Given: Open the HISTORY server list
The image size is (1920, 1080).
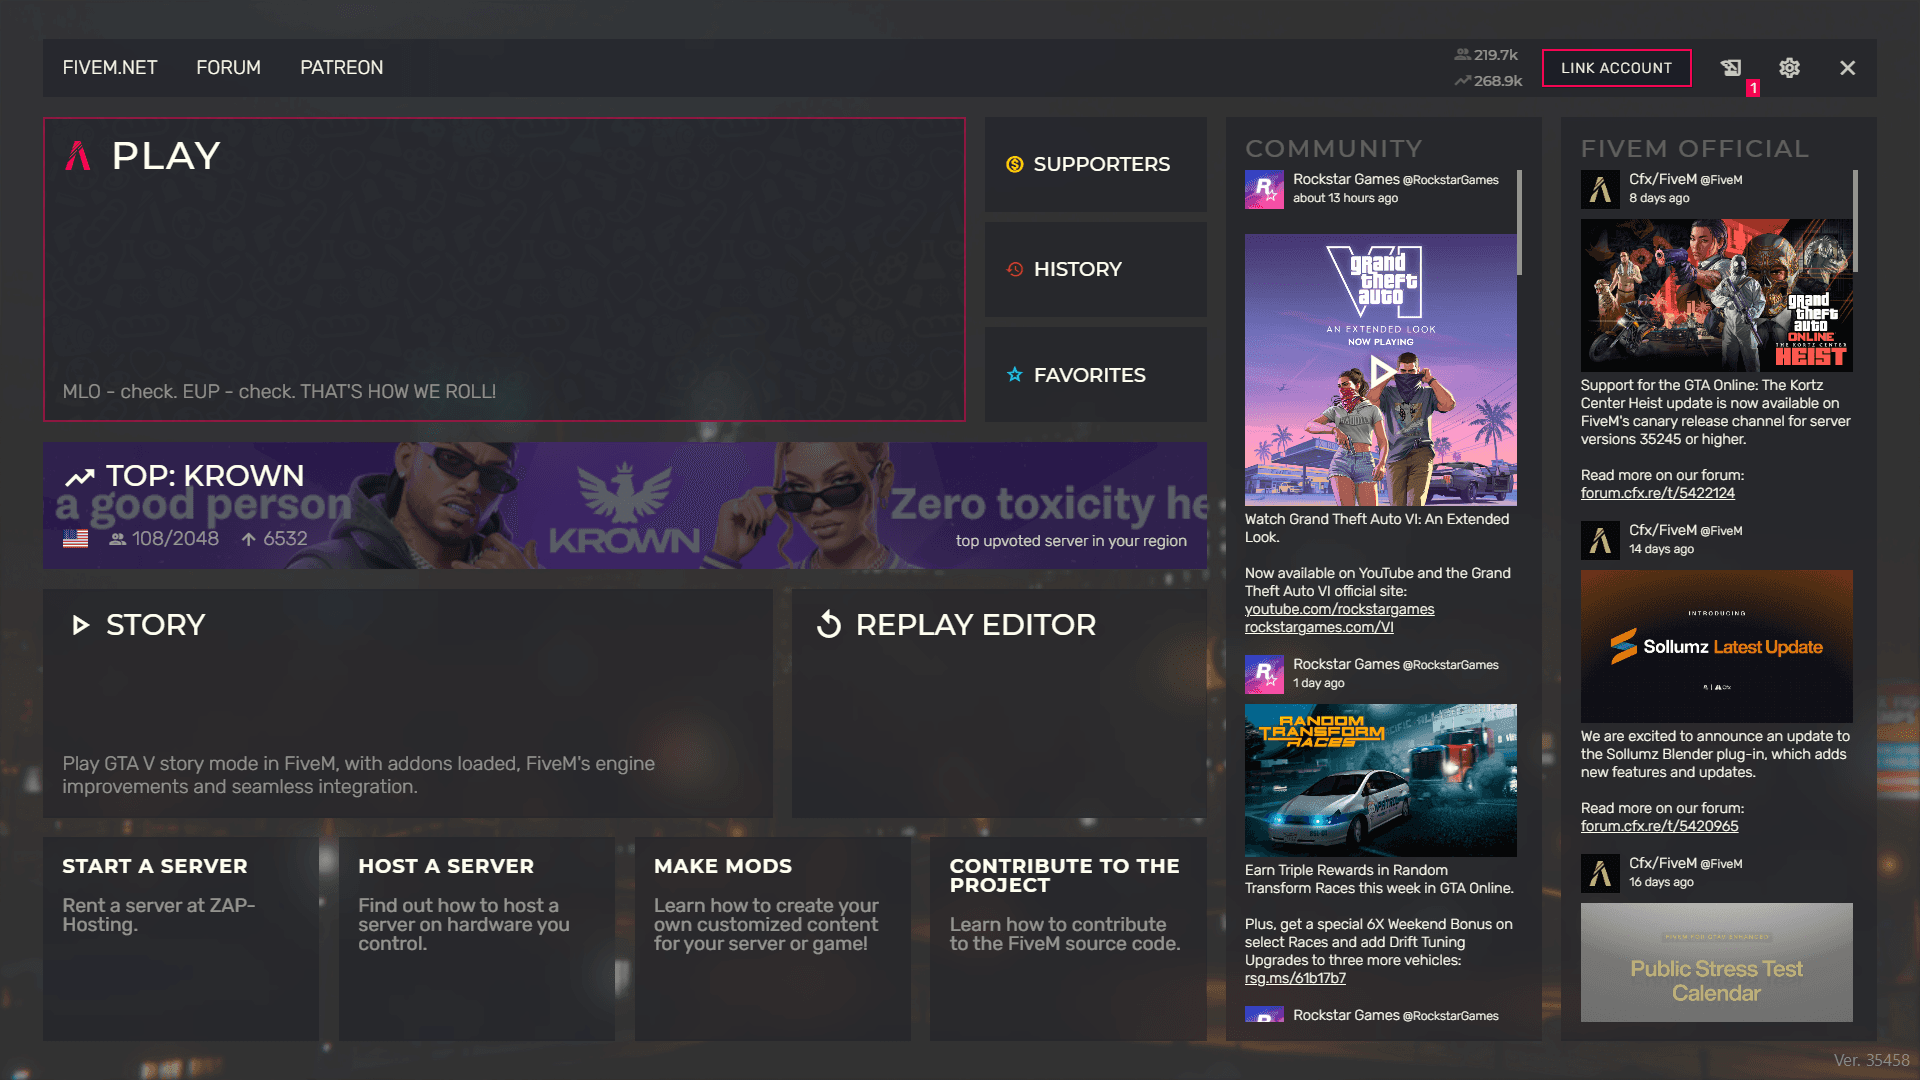Looking at the screenshot, I should [x=1095, y=269].
